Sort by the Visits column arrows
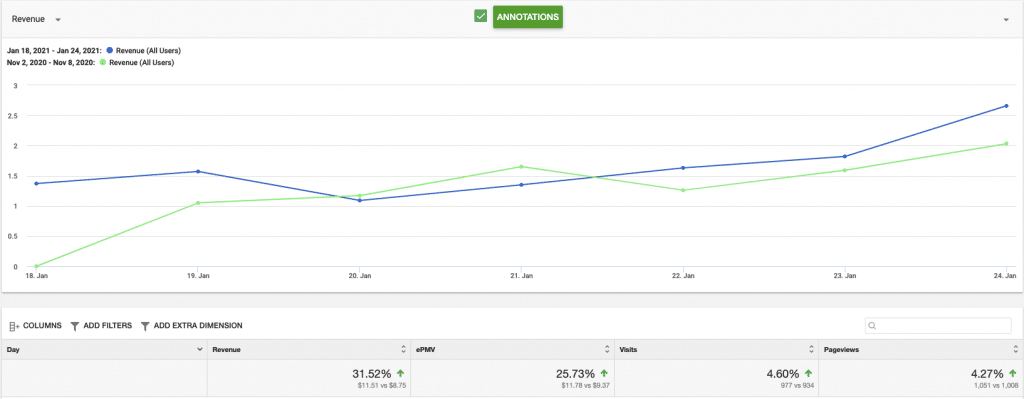 [811, 349]
